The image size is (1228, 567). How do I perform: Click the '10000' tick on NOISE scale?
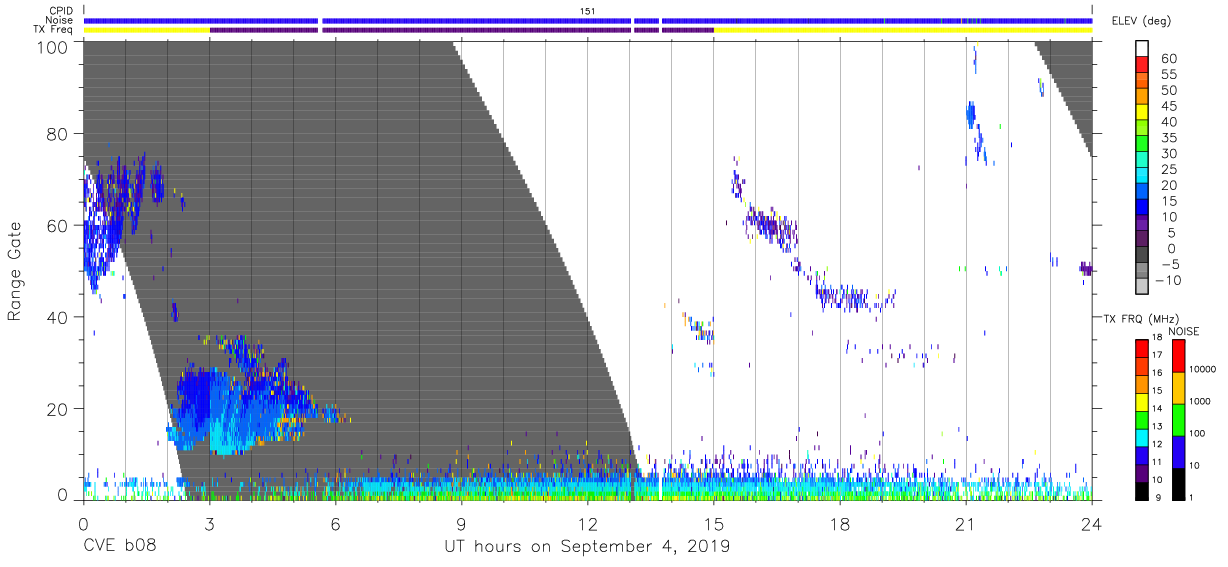(x=1203, y=371)
